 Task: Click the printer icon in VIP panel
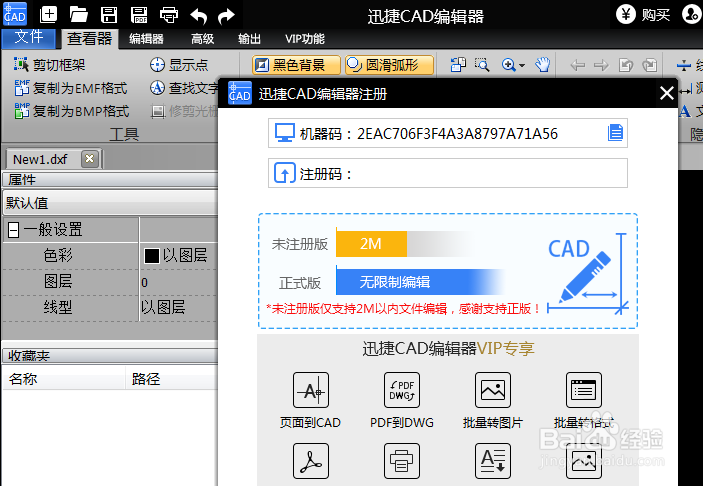(402, 461)
